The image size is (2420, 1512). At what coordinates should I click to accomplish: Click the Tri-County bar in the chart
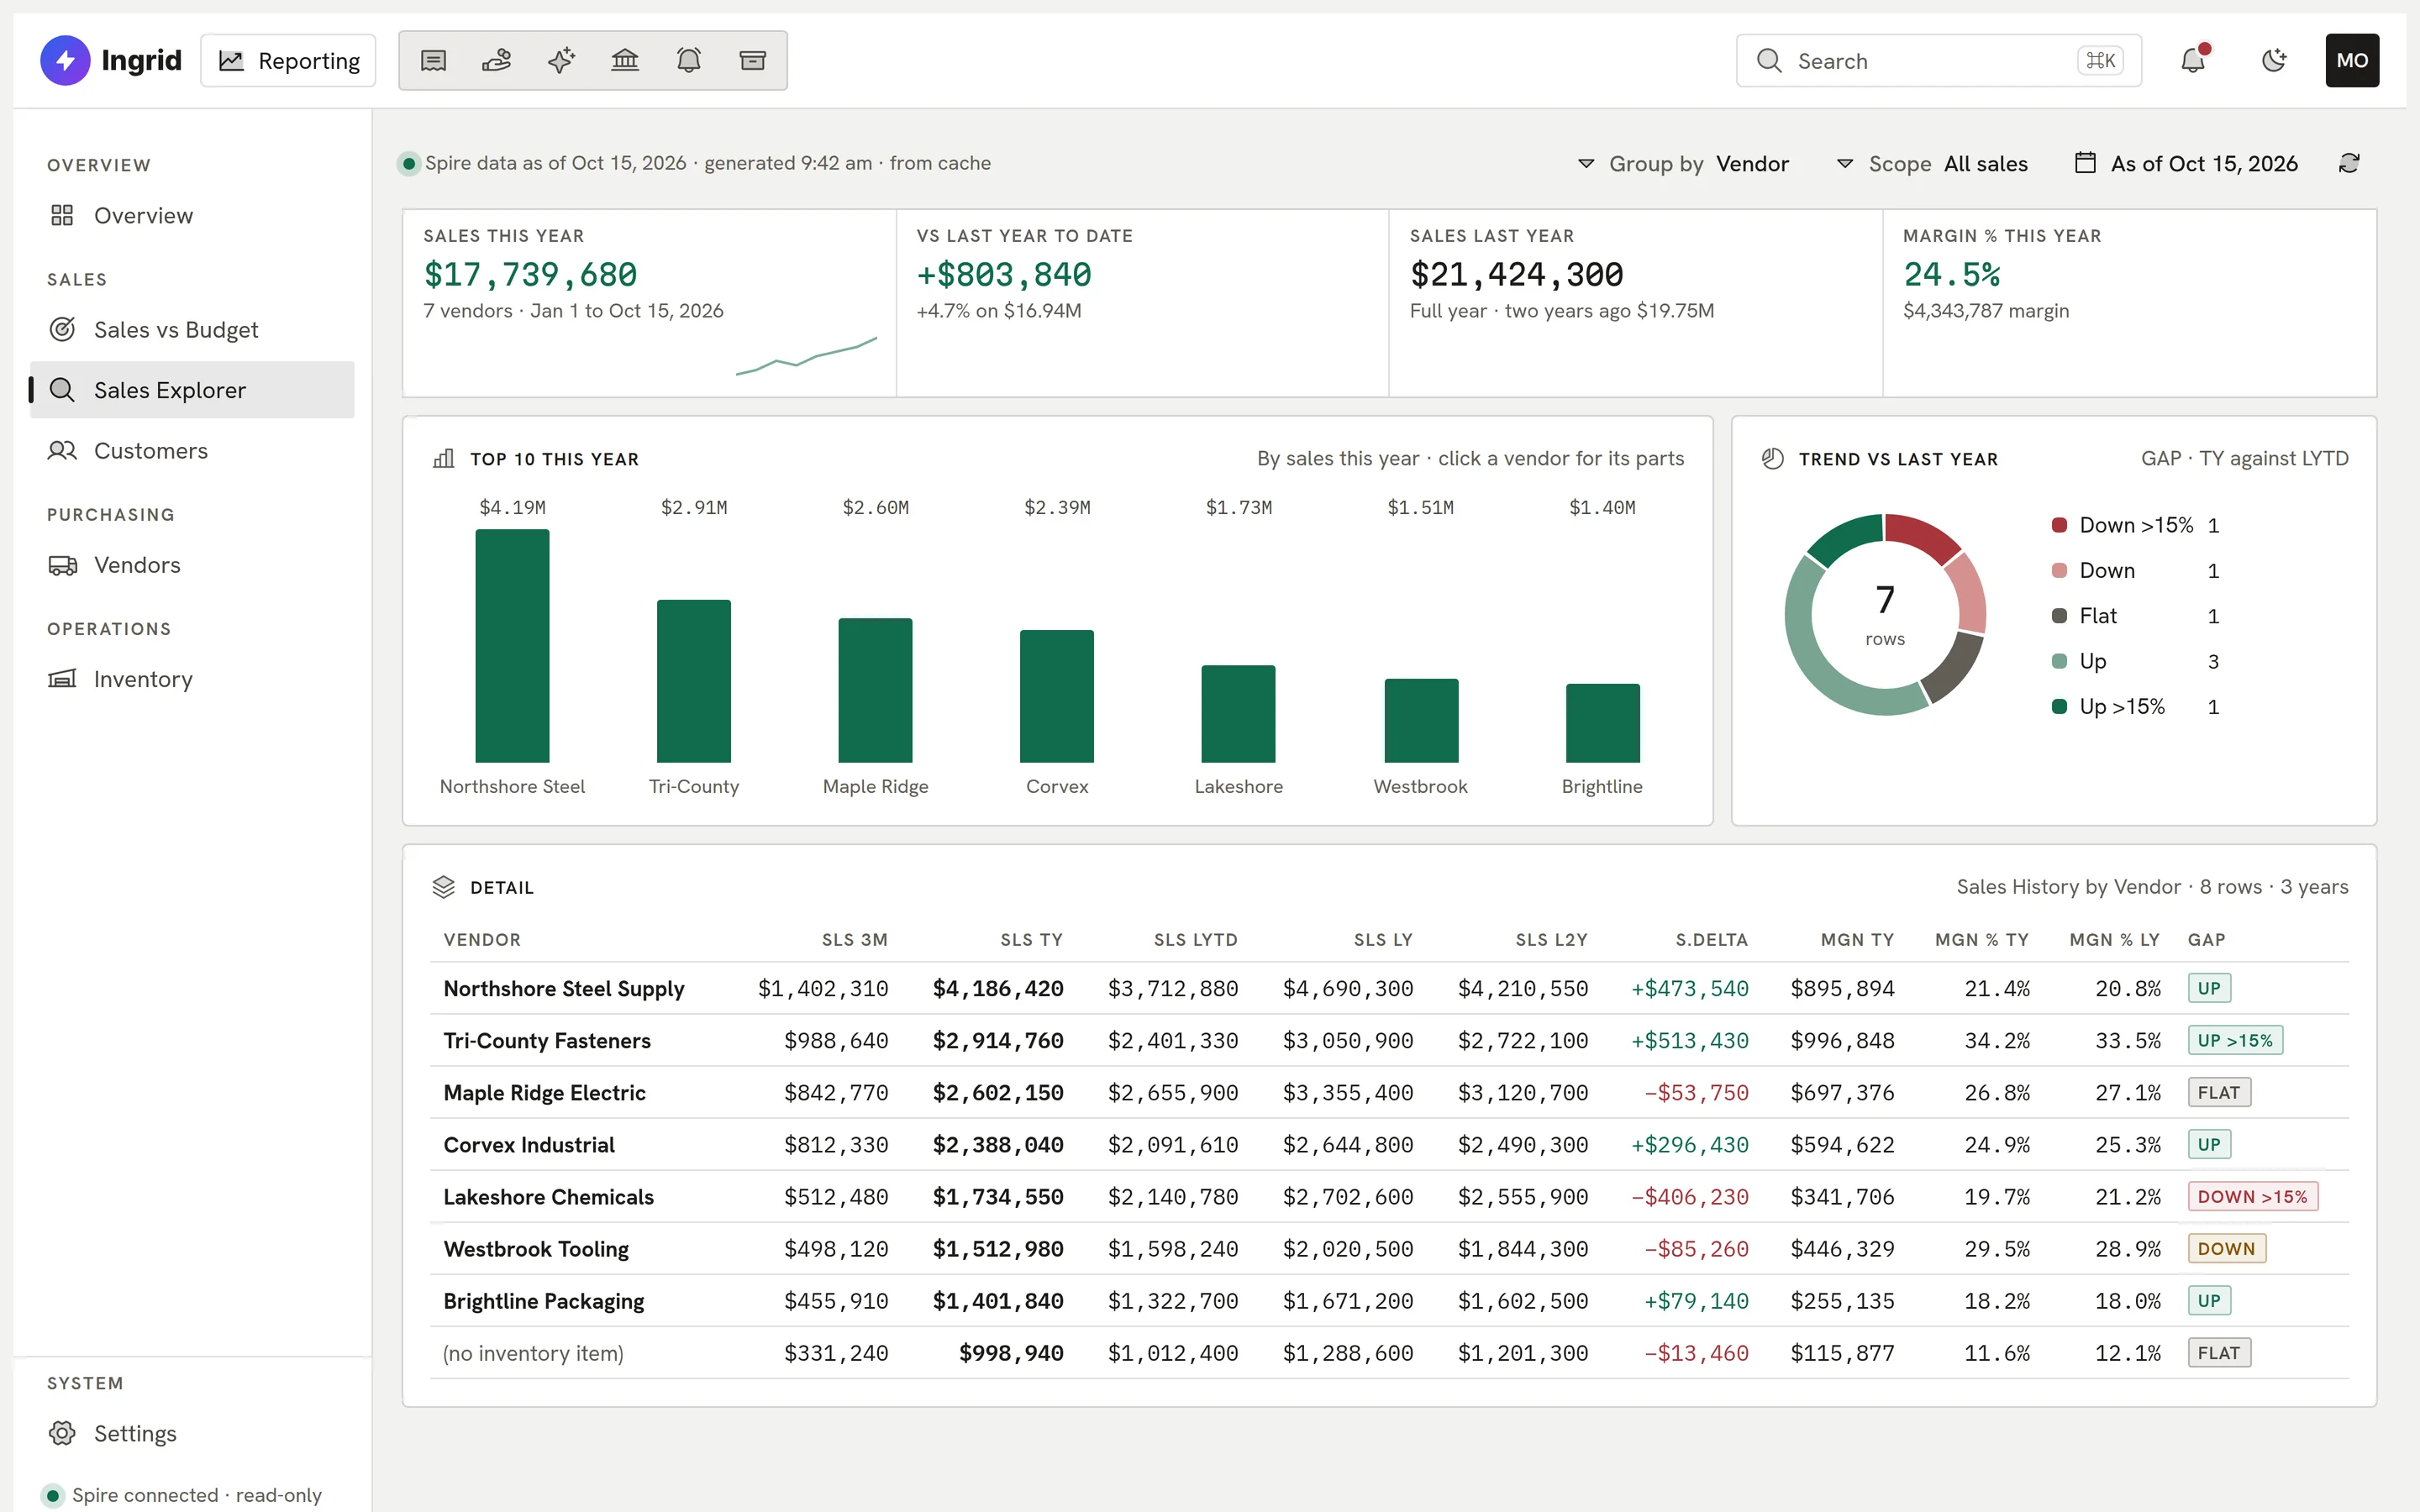click(x=694, y=681)
